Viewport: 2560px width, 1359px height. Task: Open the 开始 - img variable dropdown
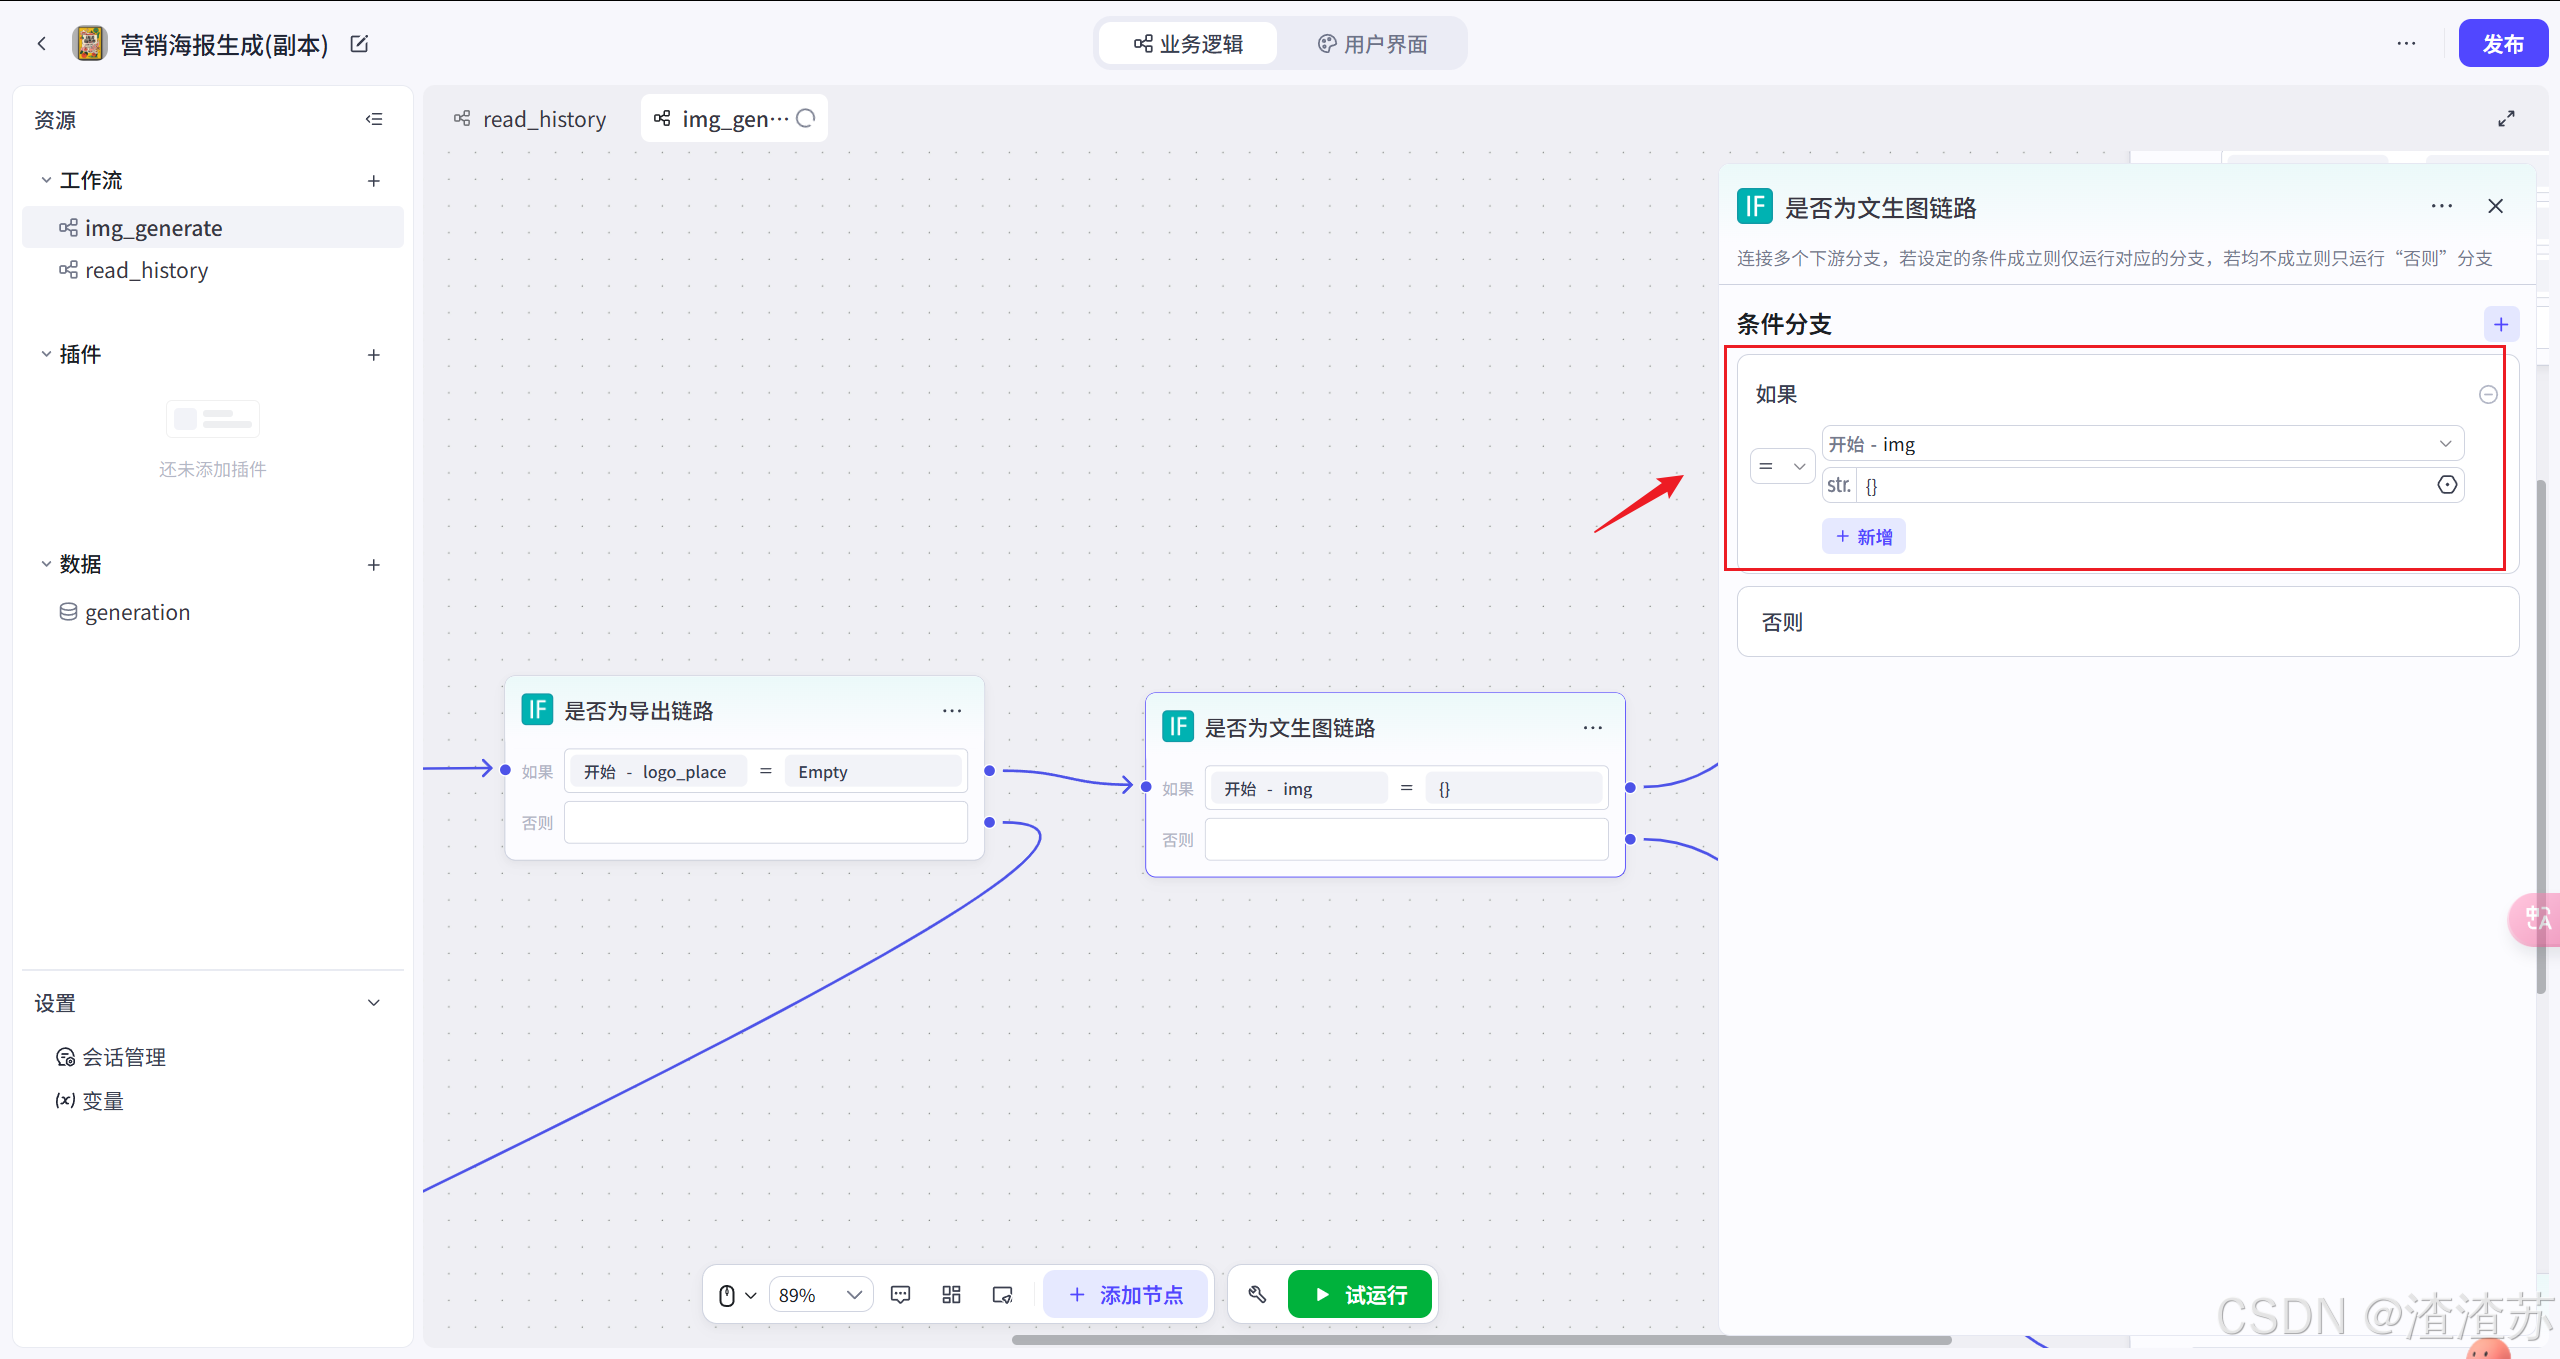click(2140, 444)
